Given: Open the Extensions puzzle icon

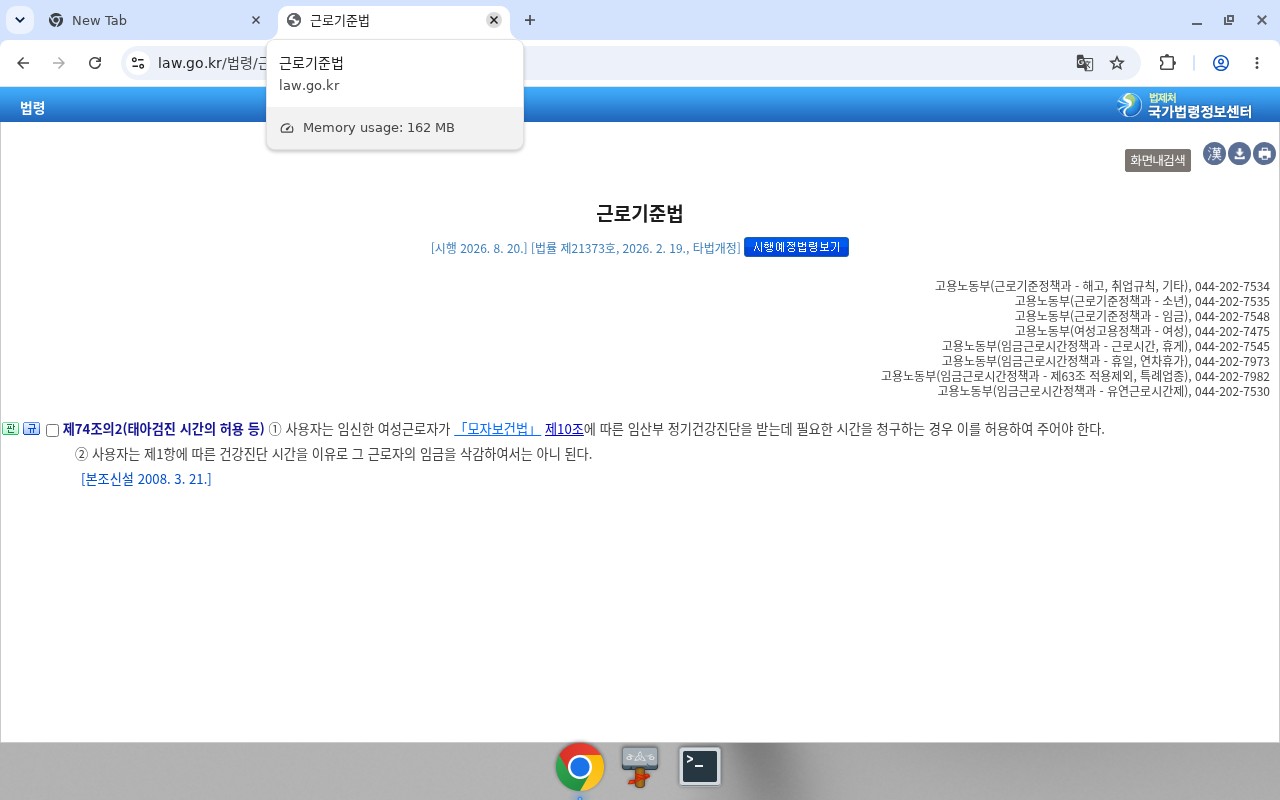Looking at the screenshot, I should (1167, 63).
